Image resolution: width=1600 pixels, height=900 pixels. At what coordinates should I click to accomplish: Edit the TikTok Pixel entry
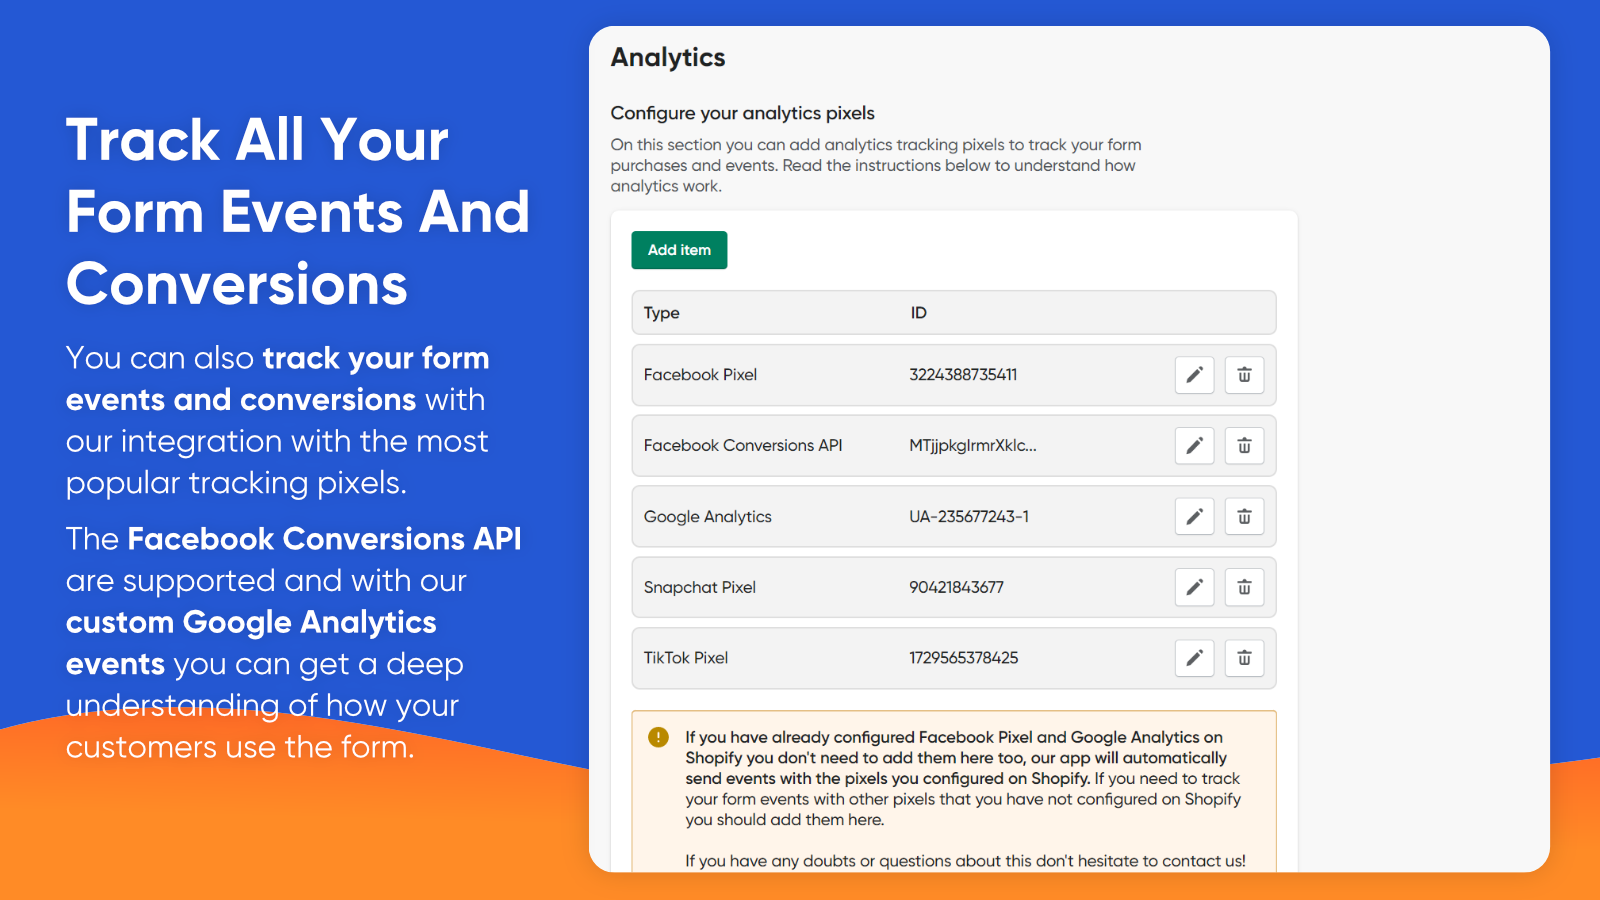tap(1194, 658)
